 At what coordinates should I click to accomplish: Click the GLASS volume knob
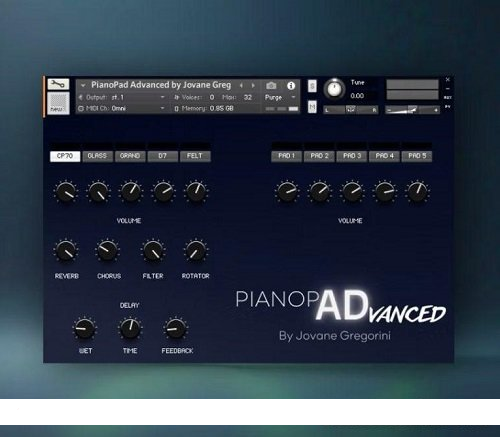98,192
